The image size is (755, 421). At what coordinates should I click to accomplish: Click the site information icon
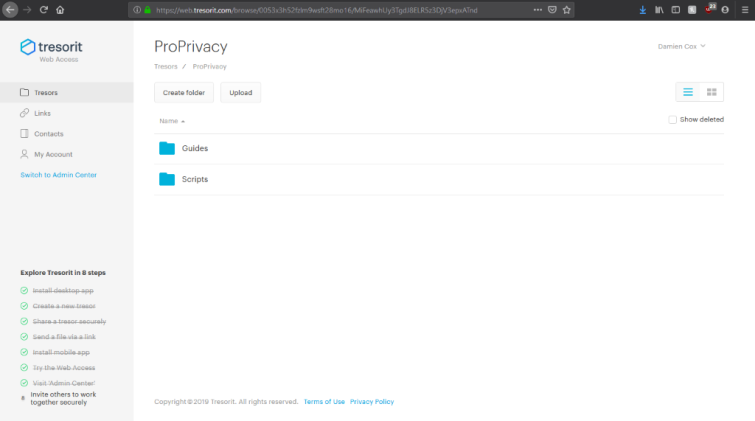tap(137, 10)
